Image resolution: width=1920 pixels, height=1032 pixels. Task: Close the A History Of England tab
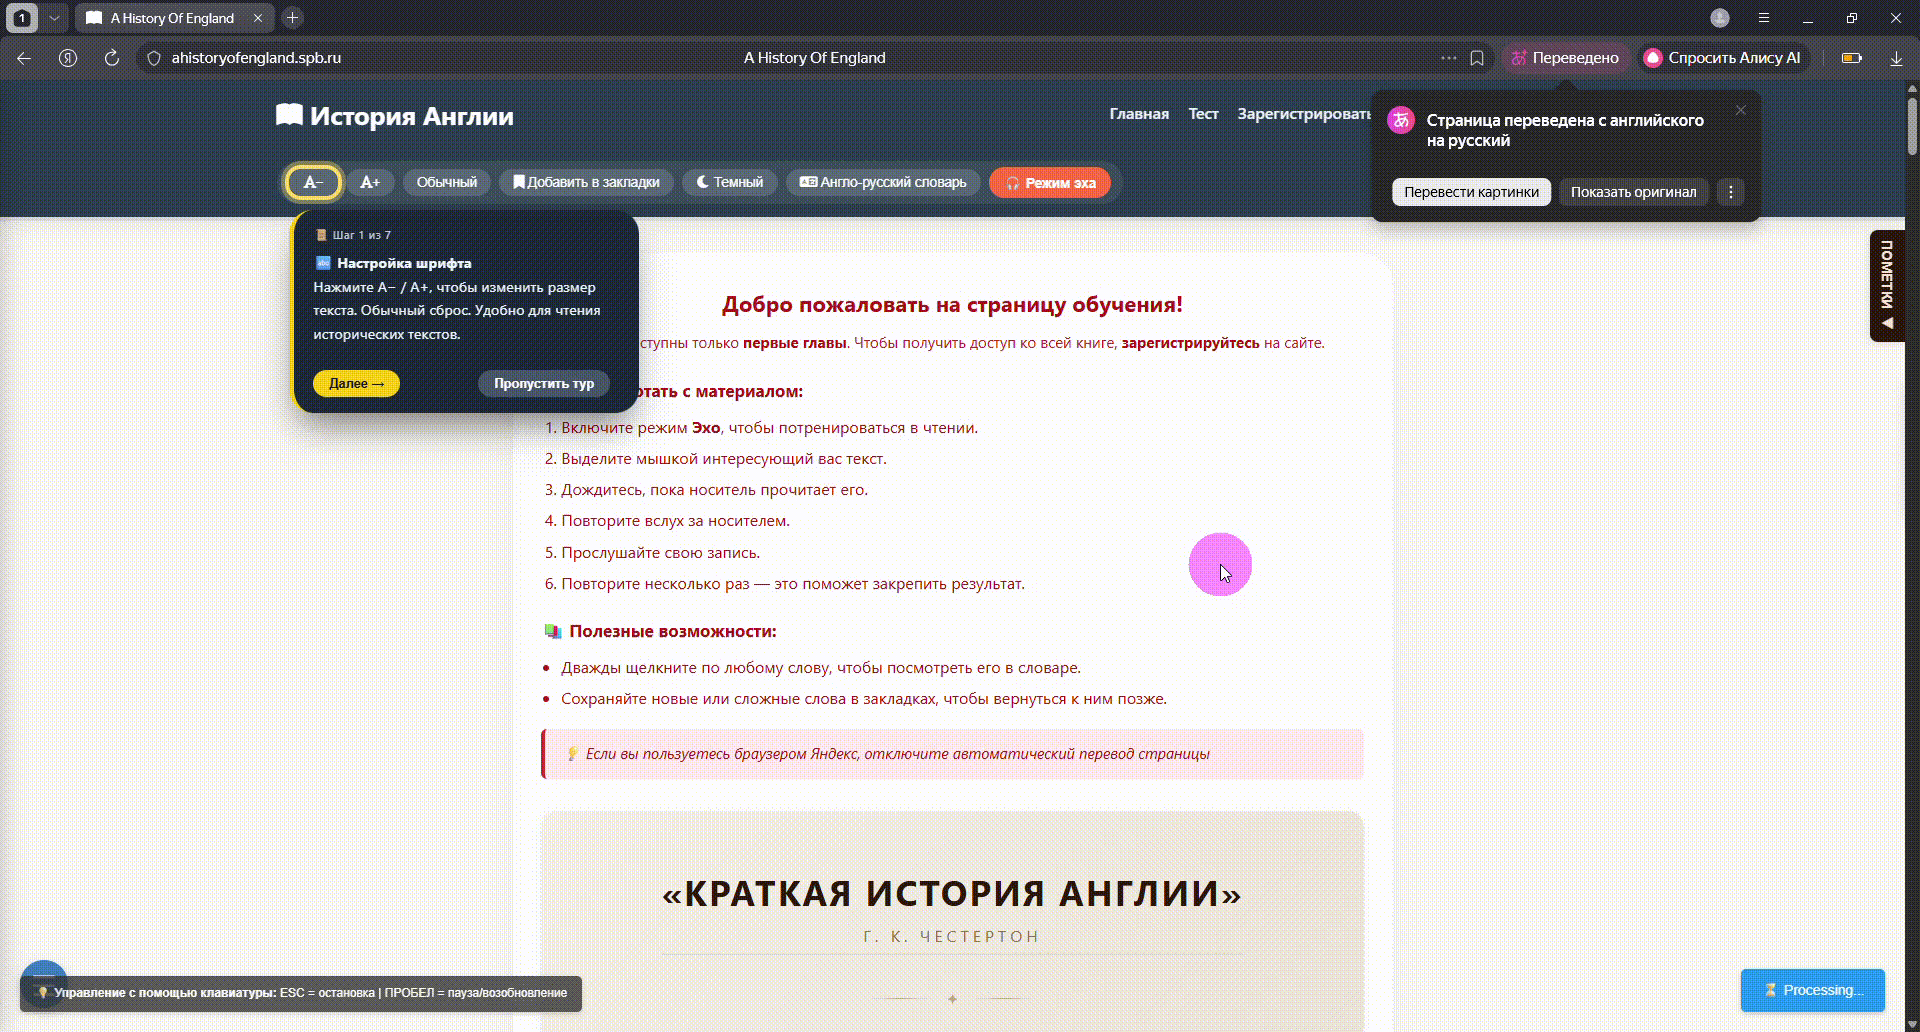pos(258,18)
